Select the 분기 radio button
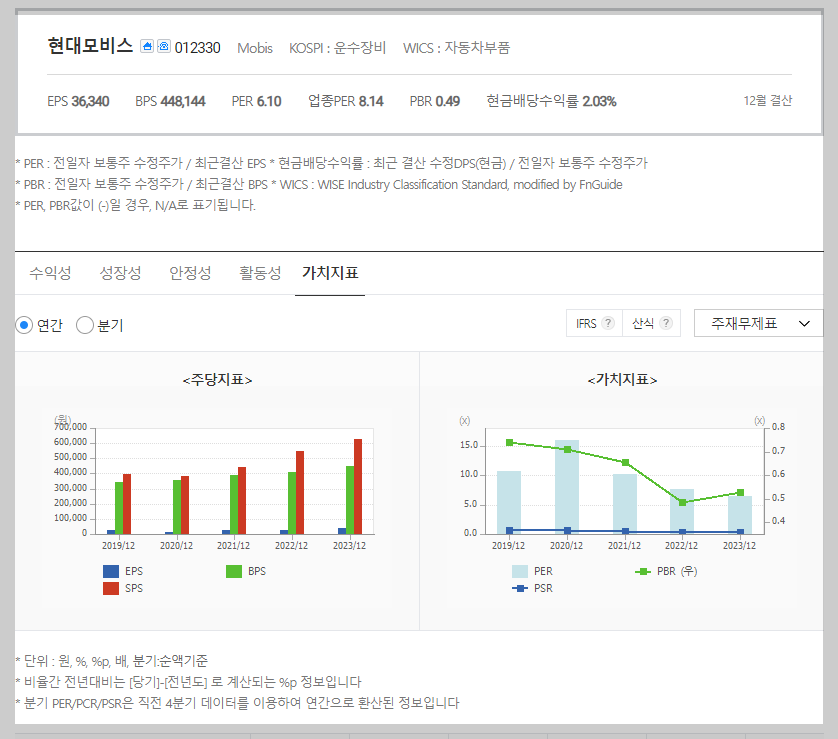Viewport: 838px width, 739px height. click(x=85, y=325)
